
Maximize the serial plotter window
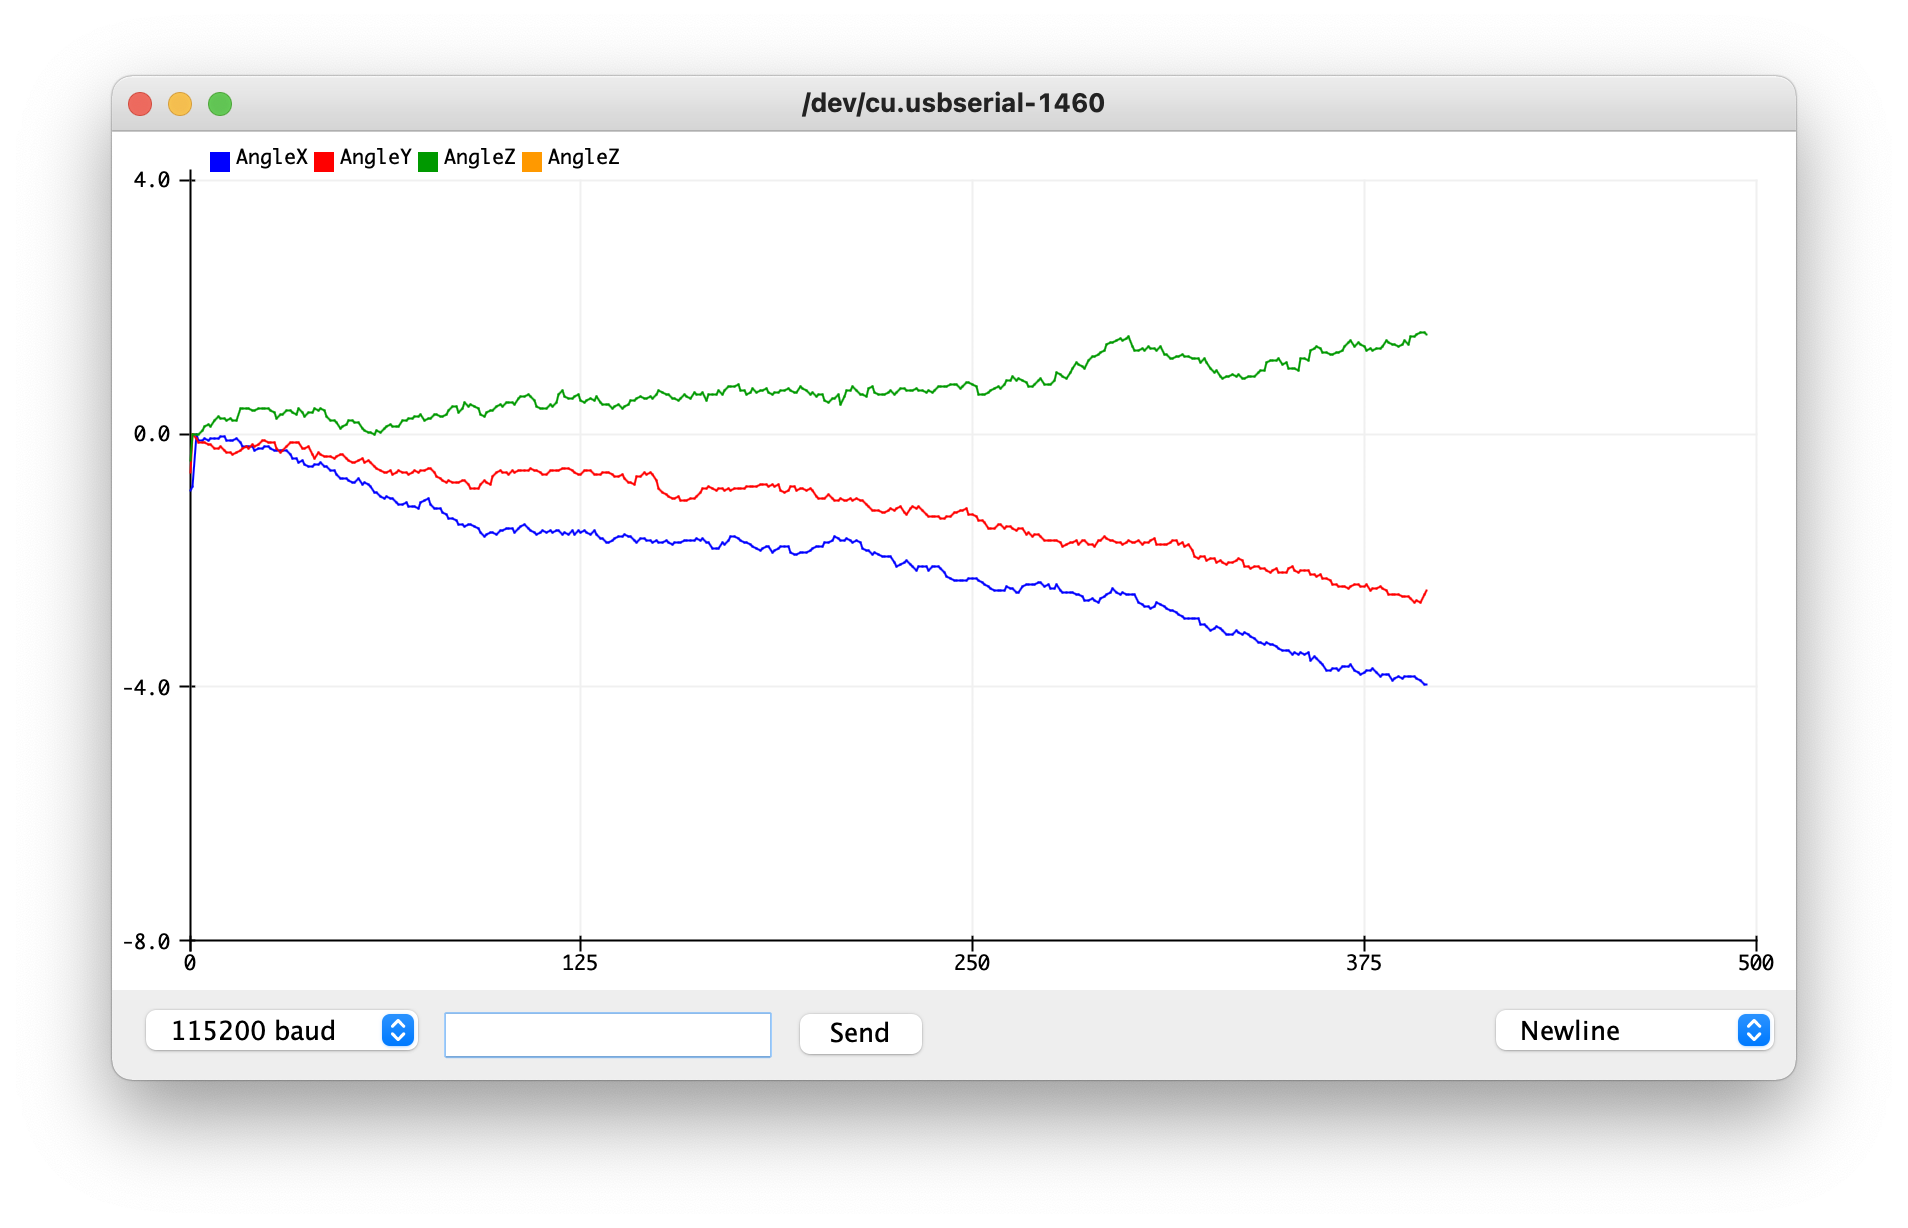220,104
